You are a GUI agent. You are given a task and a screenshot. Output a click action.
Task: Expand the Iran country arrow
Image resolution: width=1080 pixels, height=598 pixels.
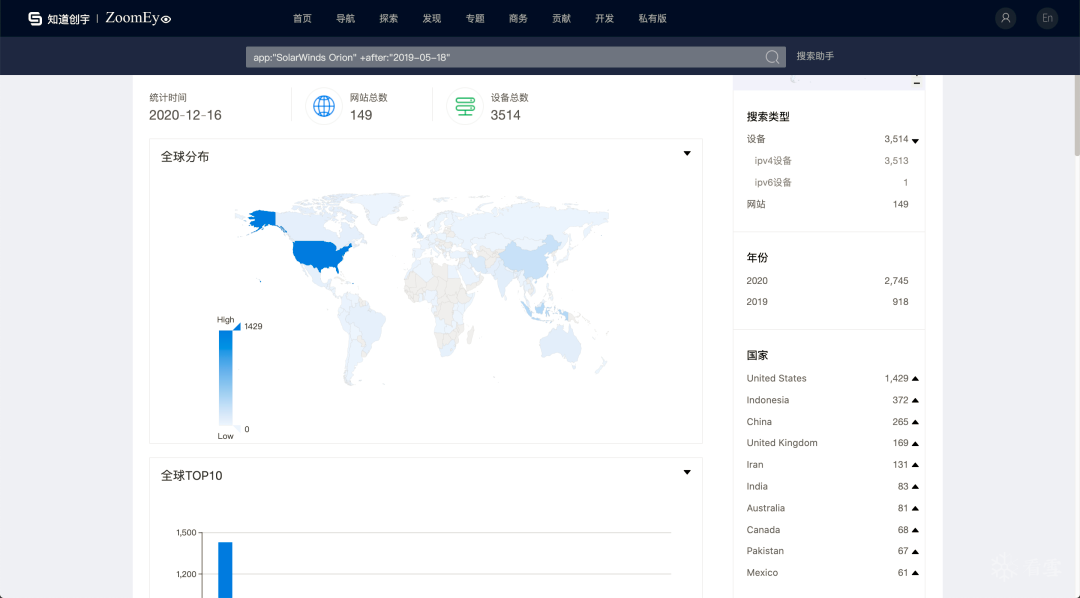pyautogui.click(x=915, y=465)
